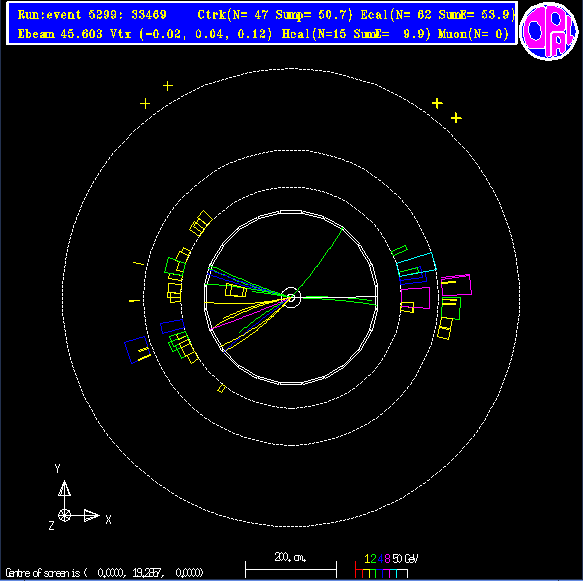Viewport: 583px width, 581px height.
Task: Select the Ecal summary in header
Action: click(x=438, y=15)
